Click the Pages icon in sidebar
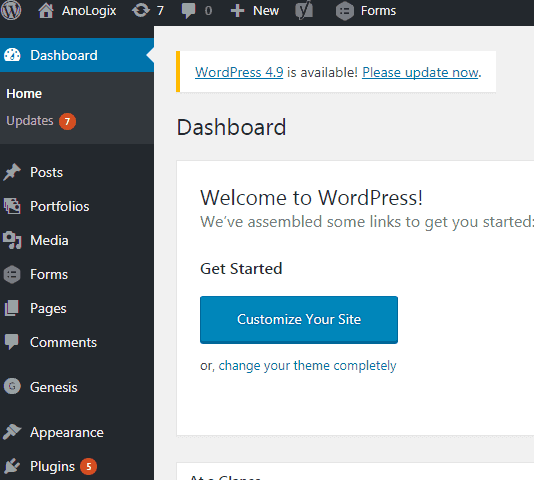This screenshot has height=480, width=534. (12, 308)
